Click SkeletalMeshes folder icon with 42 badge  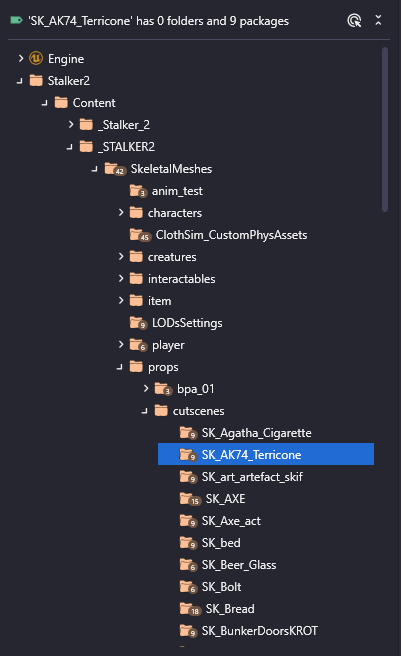pos(115,169)
